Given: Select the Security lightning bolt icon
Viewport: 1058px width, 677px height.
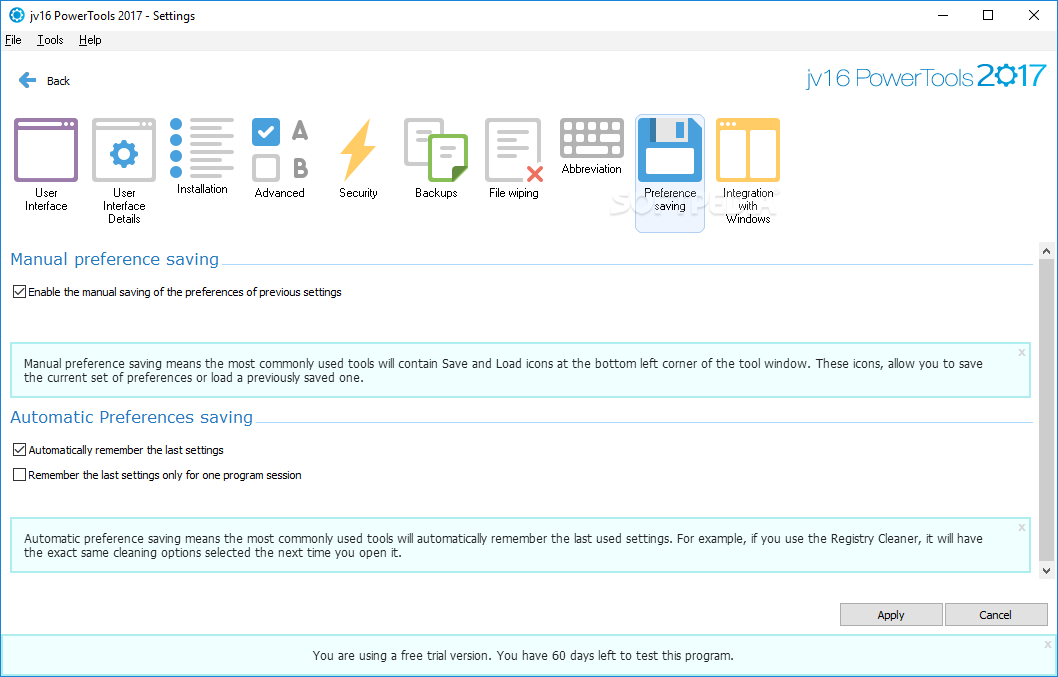Looking at the screenshot, I should pyautogui.click(x=358, y=150).
